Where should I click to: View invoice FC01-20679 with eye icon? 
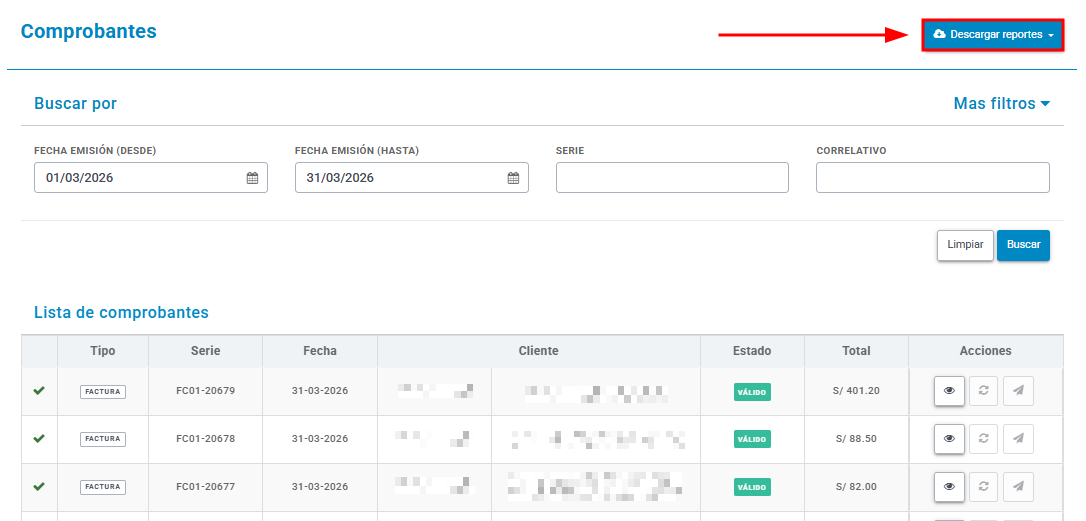pyautogui.click(x=949, y=391)
